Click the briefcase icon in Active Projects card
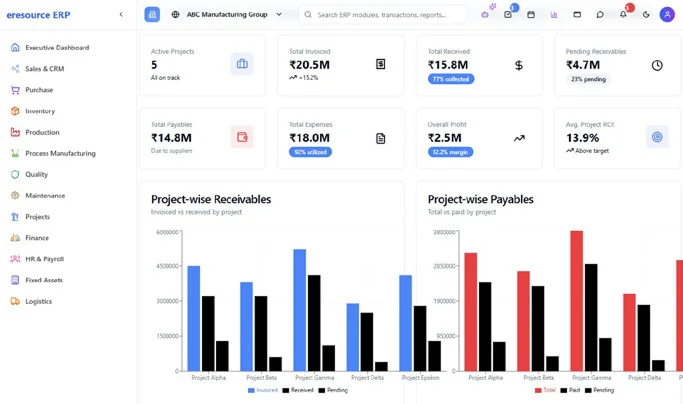Viewport: 683px width, 404px height. click(242, 64)
